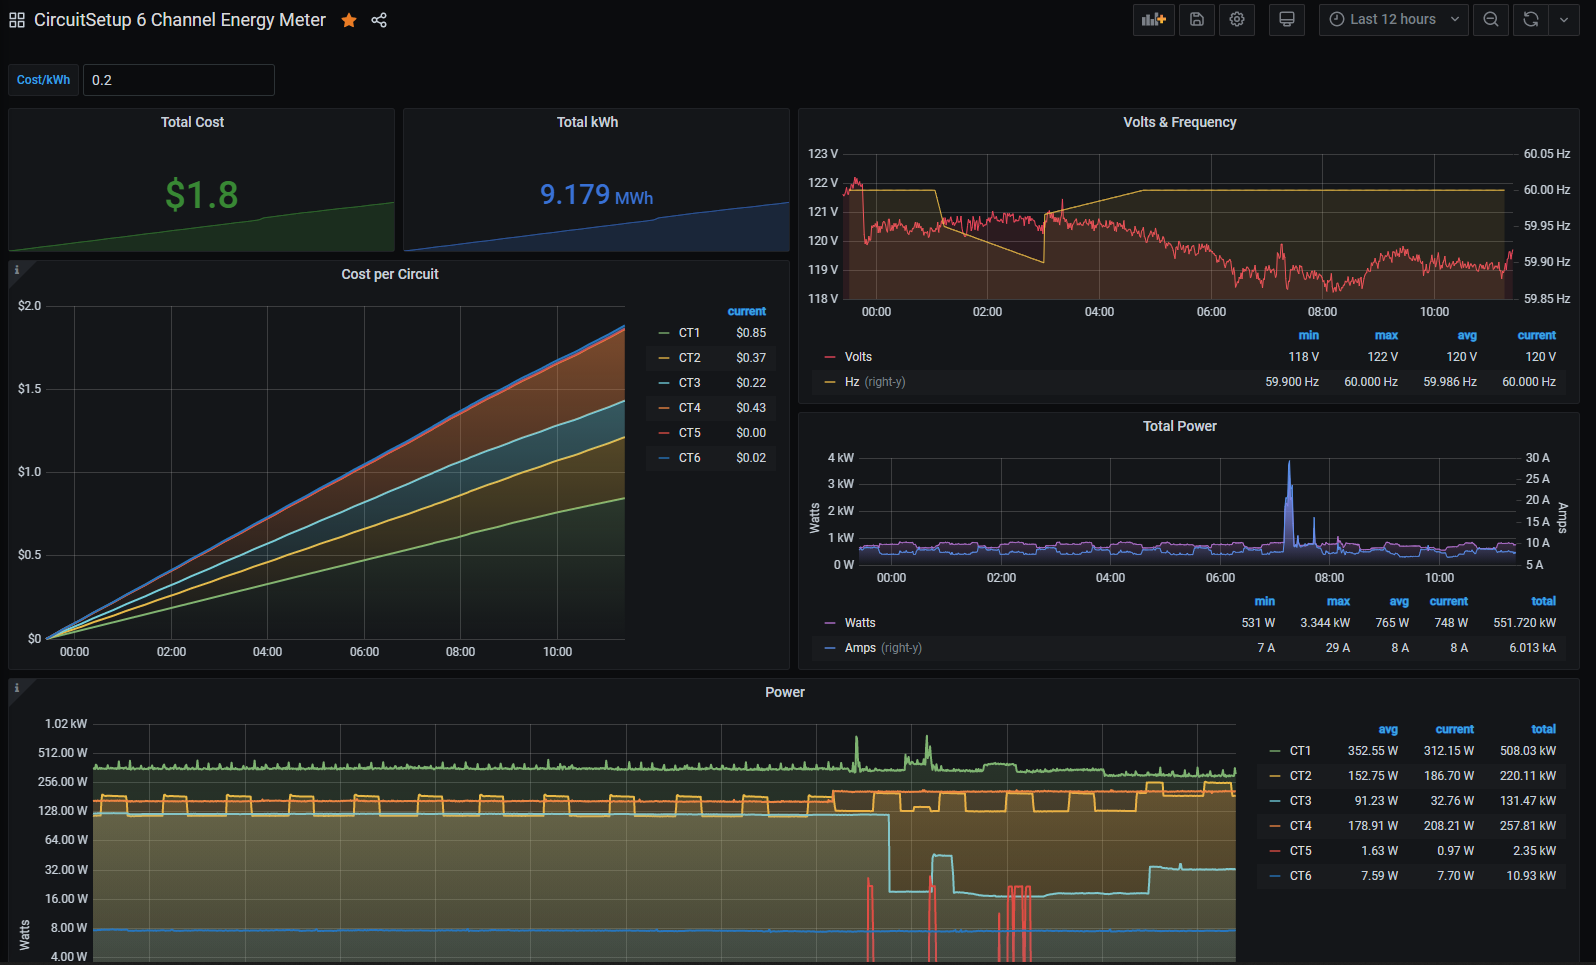Click the Add panel icon
The image size is (1596, 965).
pyautogui.click(x=1153, y=20)
